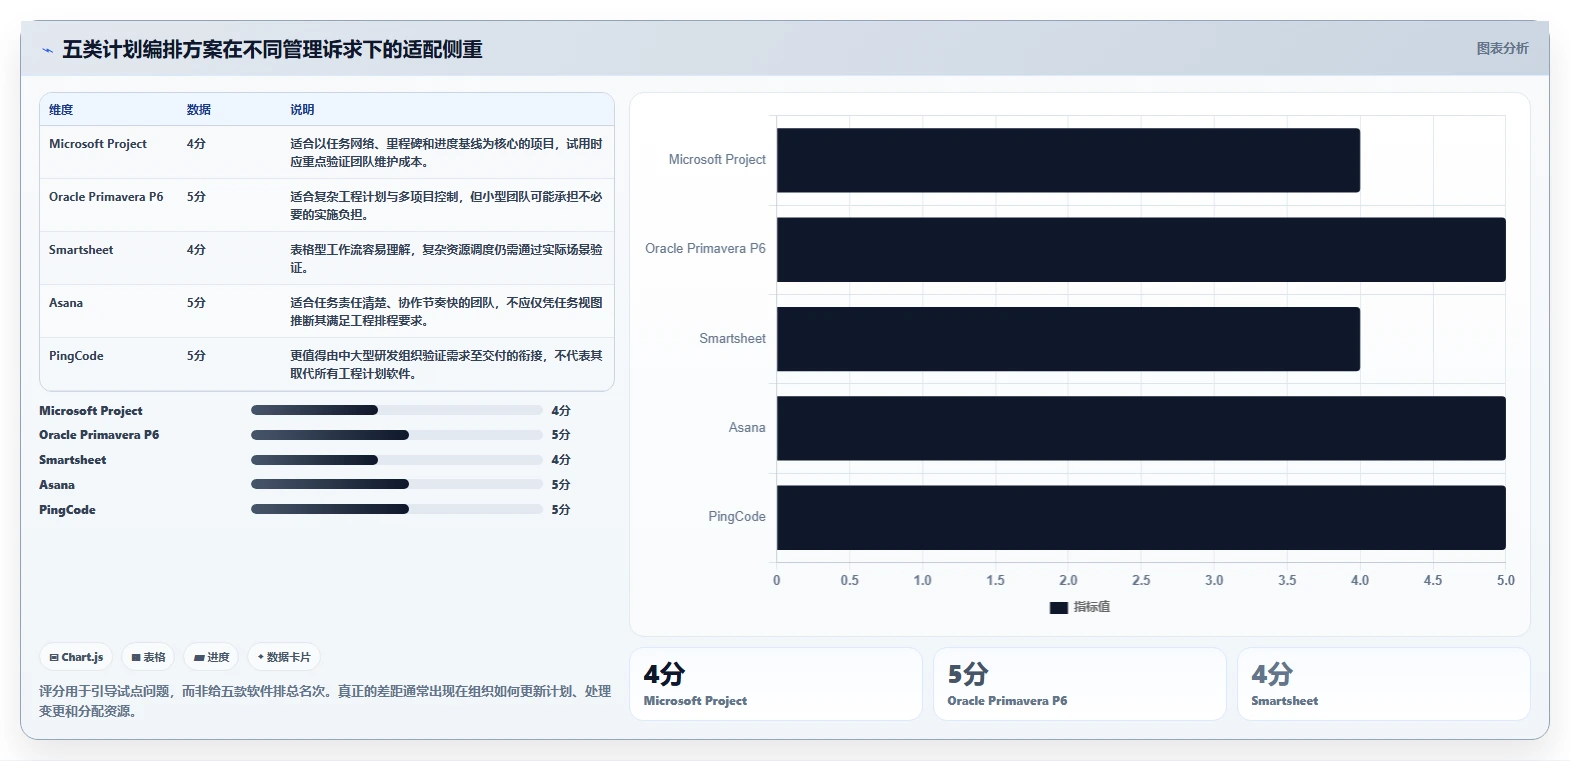Click the footnote starting with 评分用于引导试点问题

[x=325, y=701]
